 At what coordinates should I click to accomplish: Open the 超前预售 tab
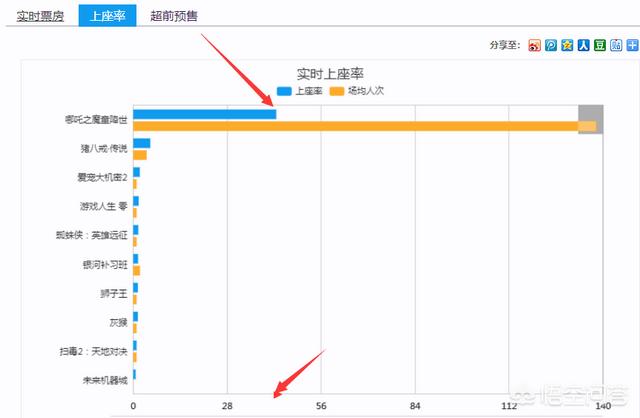pyautogui.click(x=173, y=16)
